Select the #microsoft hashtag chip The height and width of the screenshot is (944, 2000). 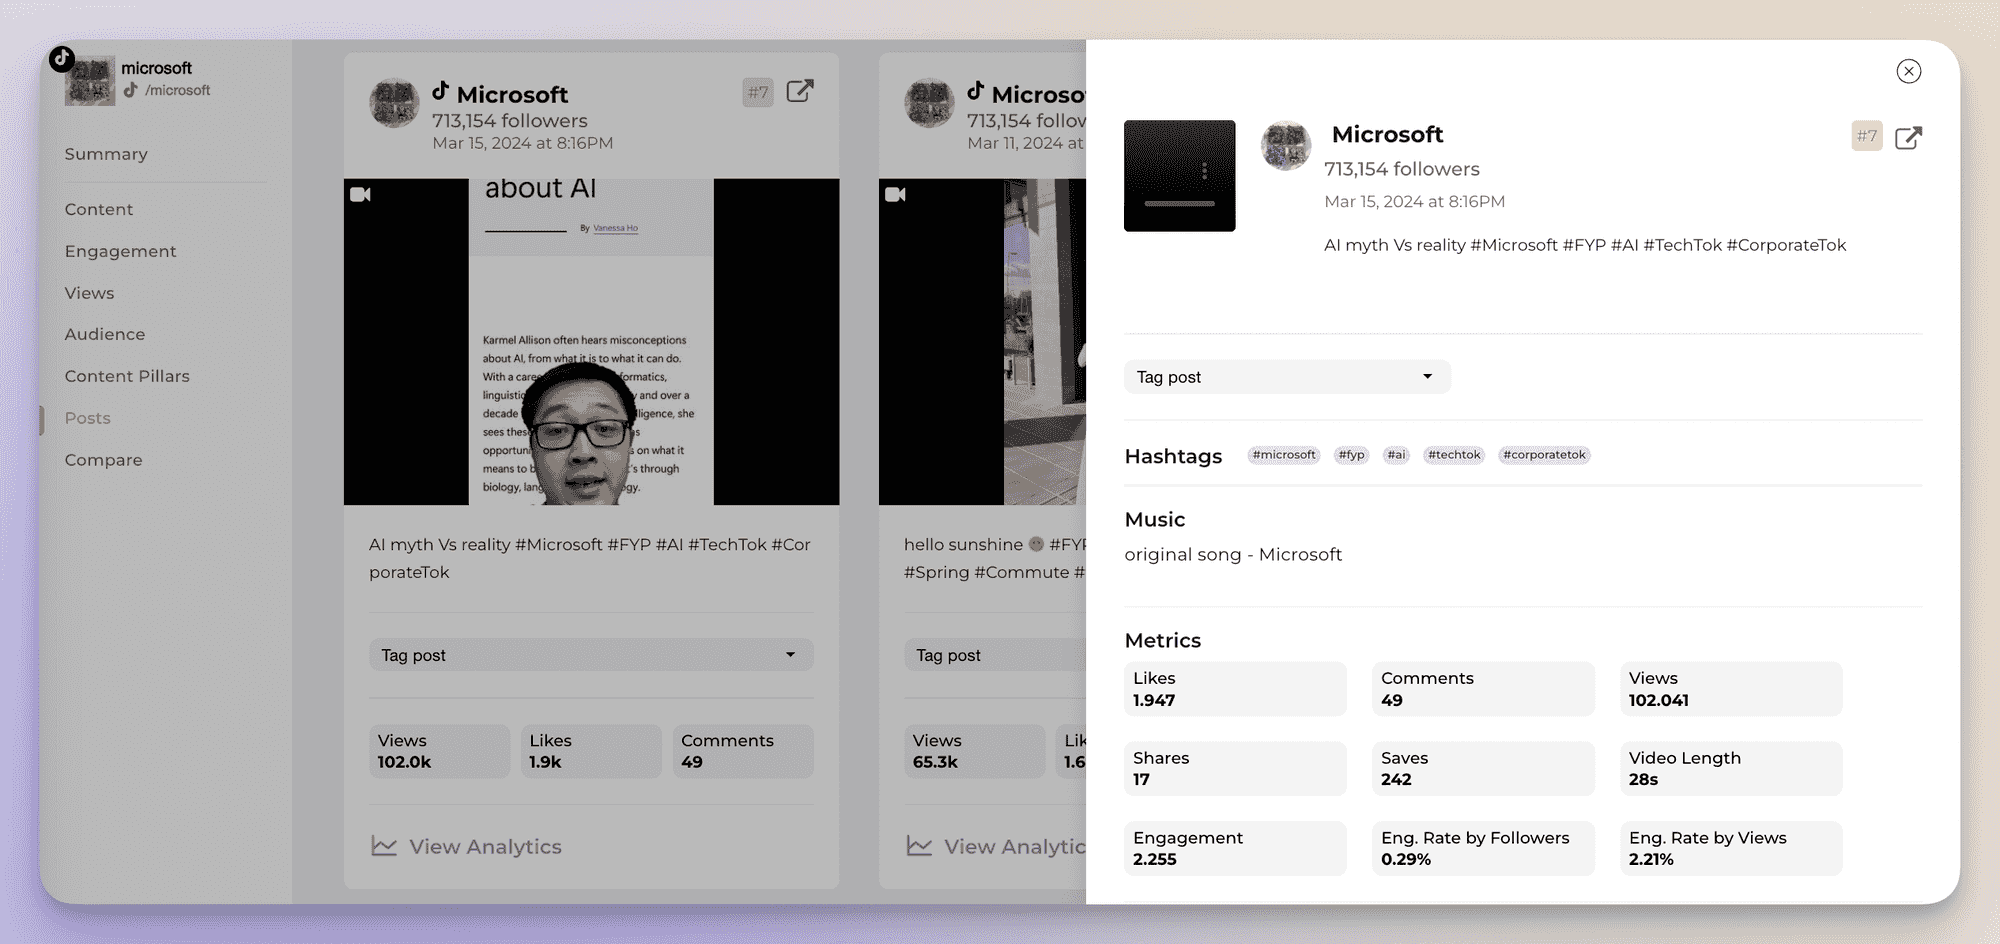(x=1284, y=455)
